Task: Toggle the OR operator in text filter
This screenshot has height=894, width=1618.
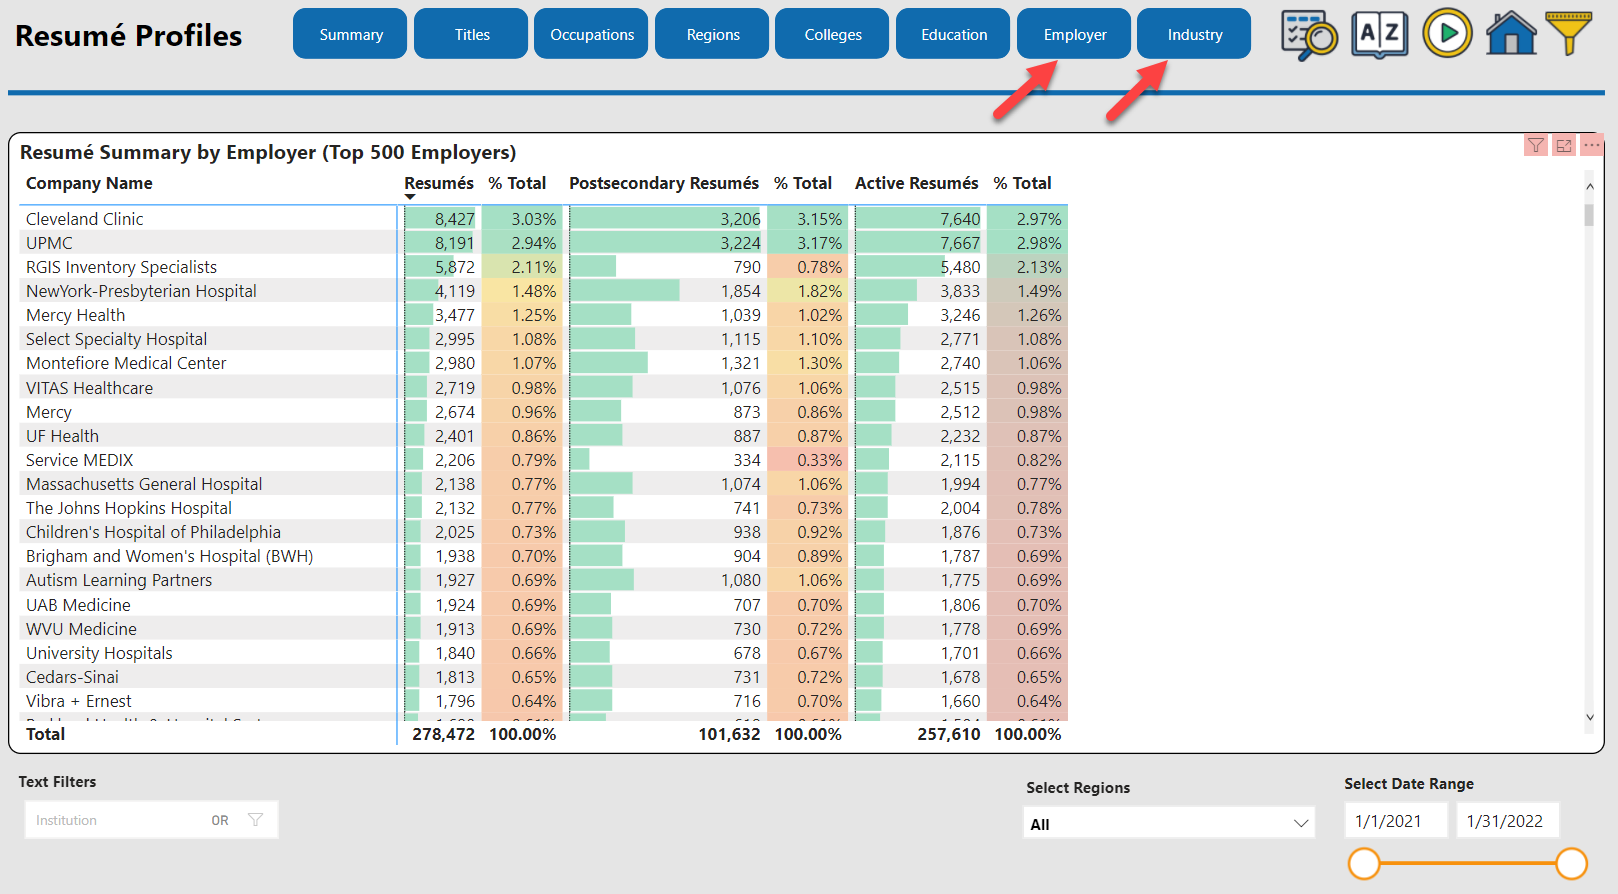Action: [x=220, y=820]
